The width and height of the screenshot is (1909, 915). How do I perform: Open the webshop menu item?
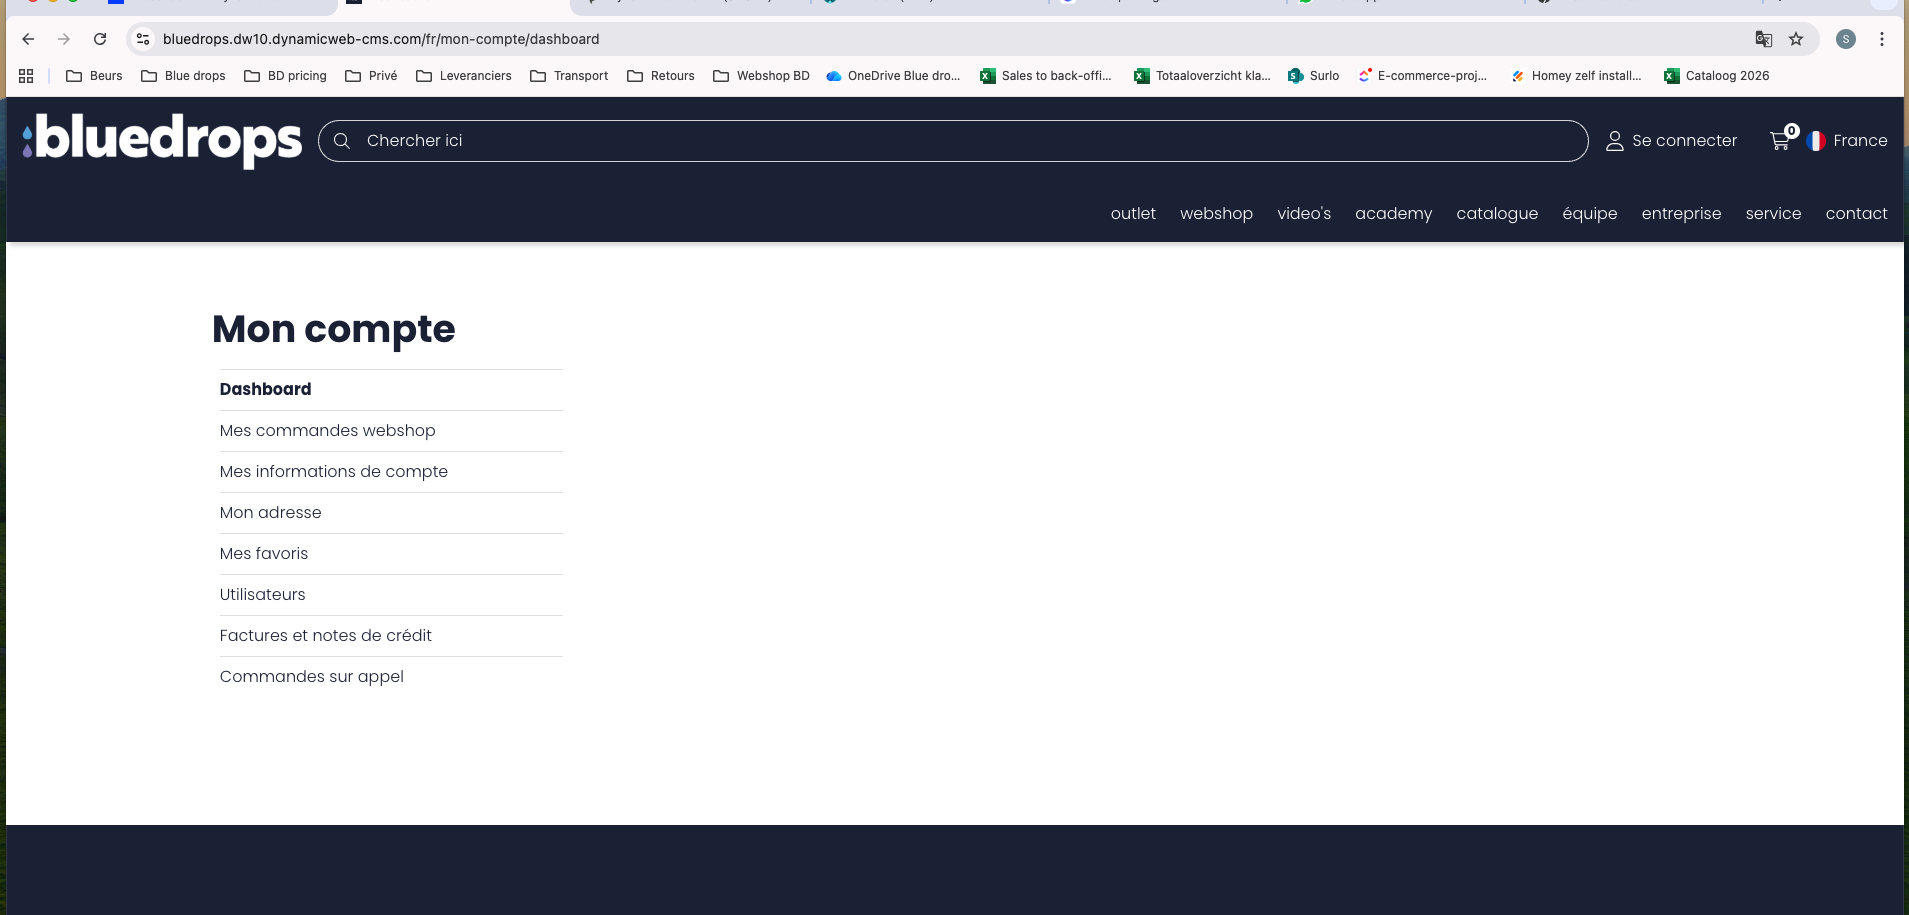(x=1216, y=213)
